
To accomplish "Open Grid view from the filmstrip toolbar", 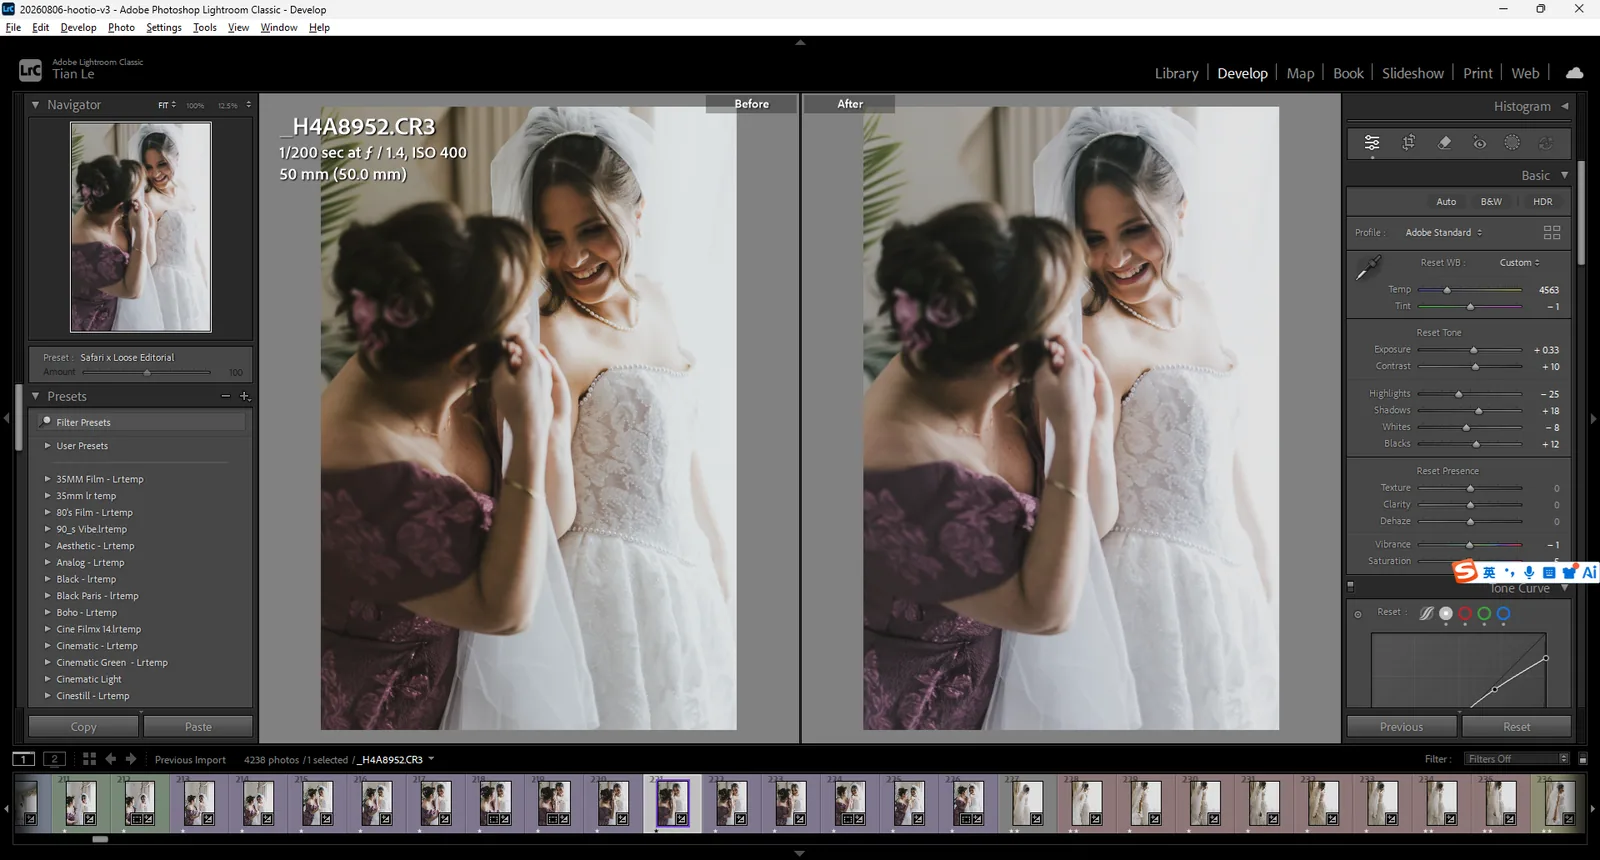I will tap(89, 759).
